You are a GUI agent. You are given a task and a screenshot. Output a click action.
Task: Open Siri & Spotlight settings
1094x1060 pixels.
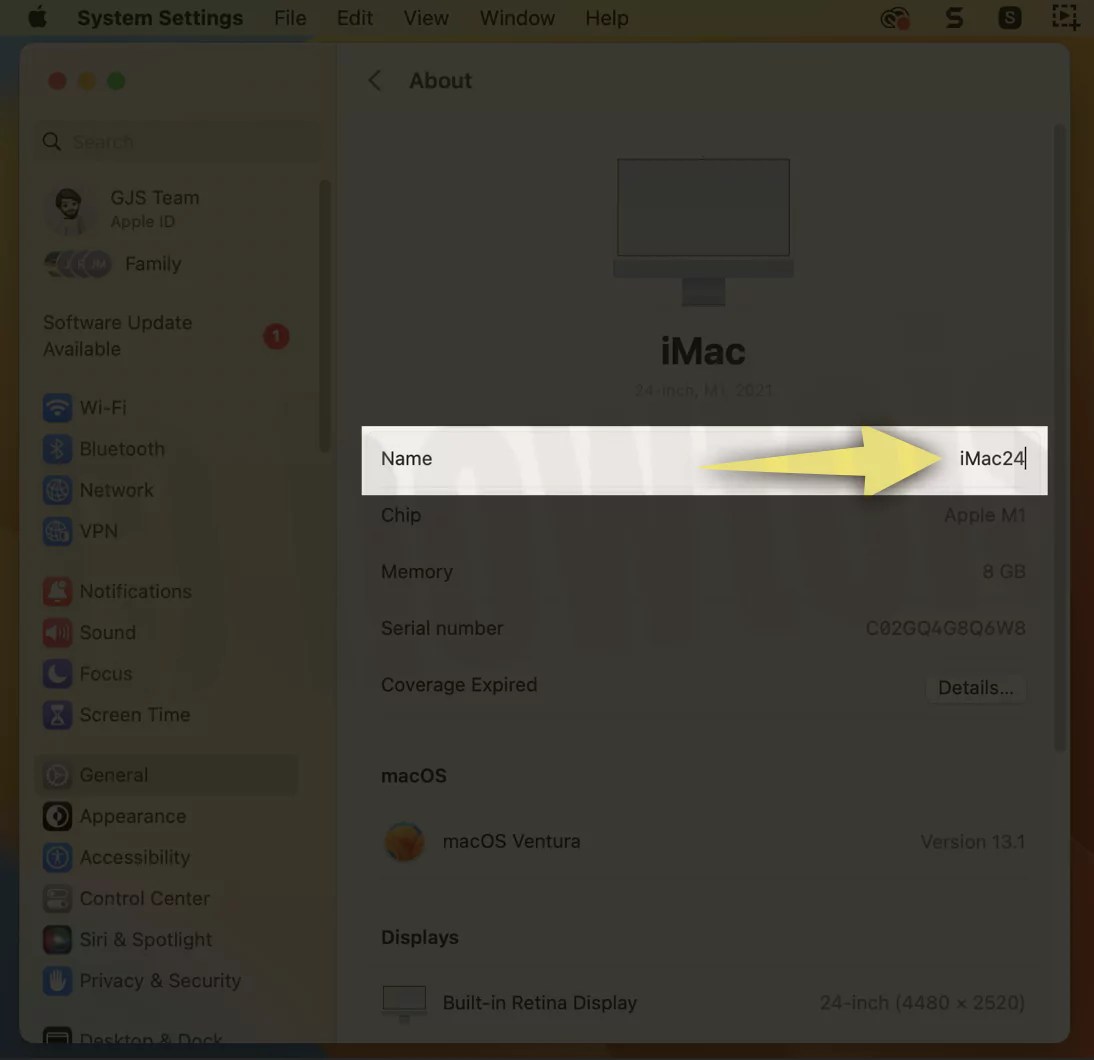tap(57, 939)
